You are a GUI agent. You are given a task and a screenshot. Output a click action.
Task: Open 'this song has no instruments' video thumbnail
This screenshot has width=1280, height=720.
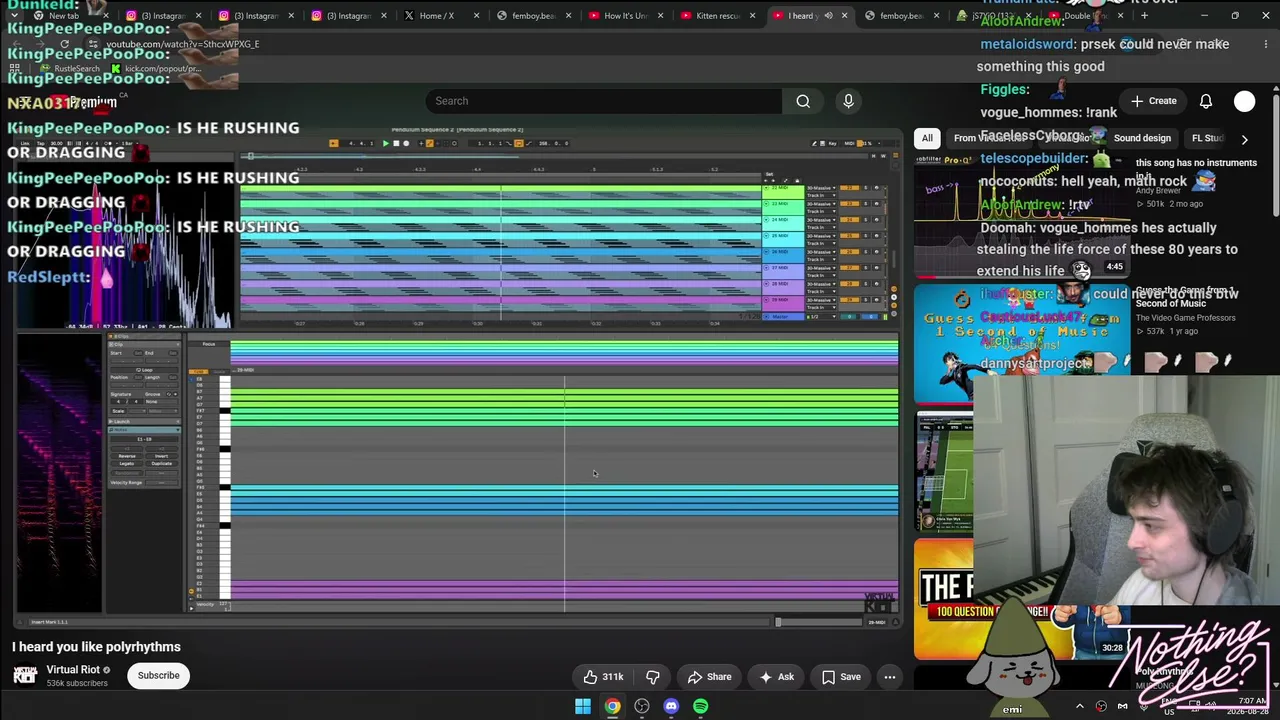tap(1021, 220)
